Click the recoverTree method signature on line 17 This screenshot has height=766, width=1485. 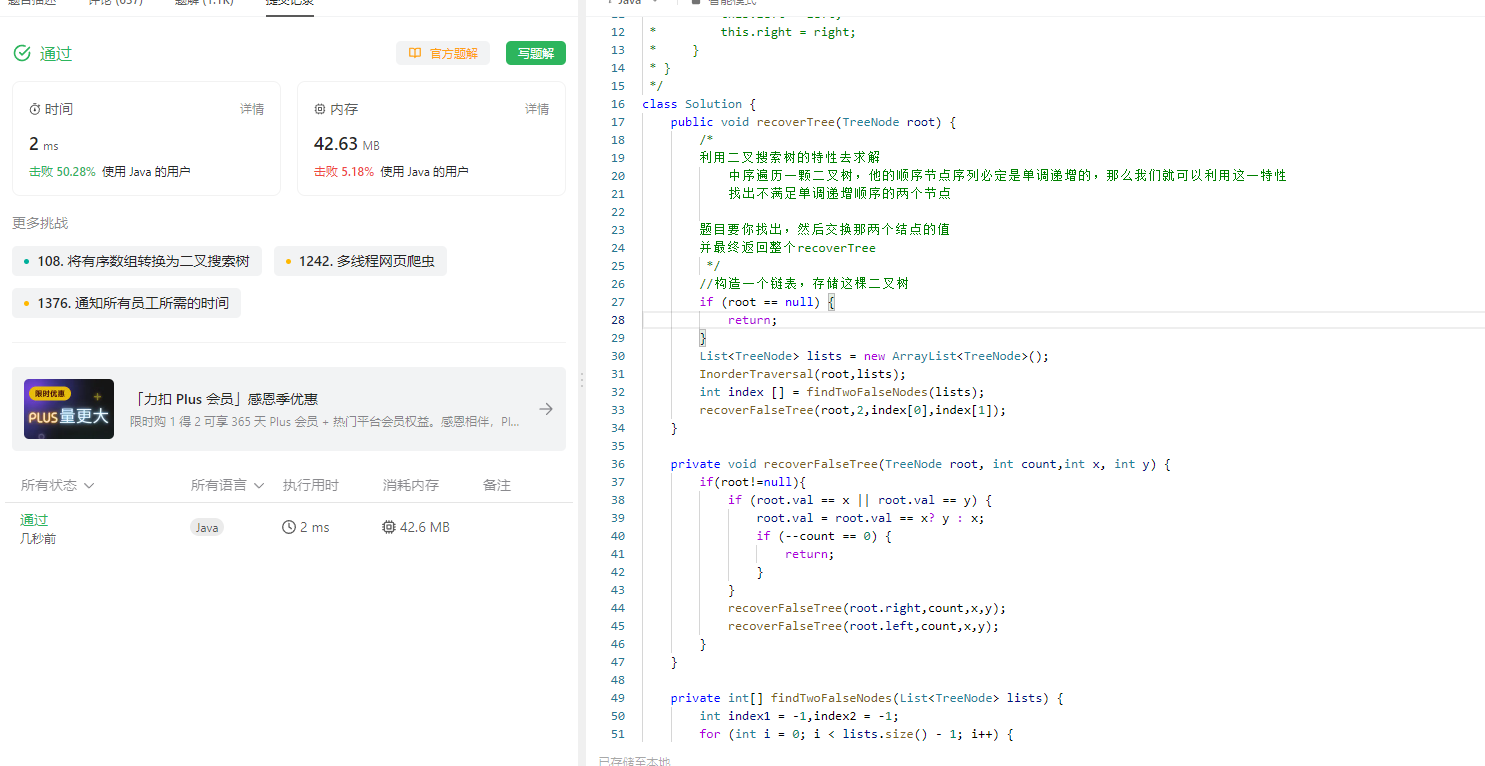pyautogui.click(x=813, y=122)
